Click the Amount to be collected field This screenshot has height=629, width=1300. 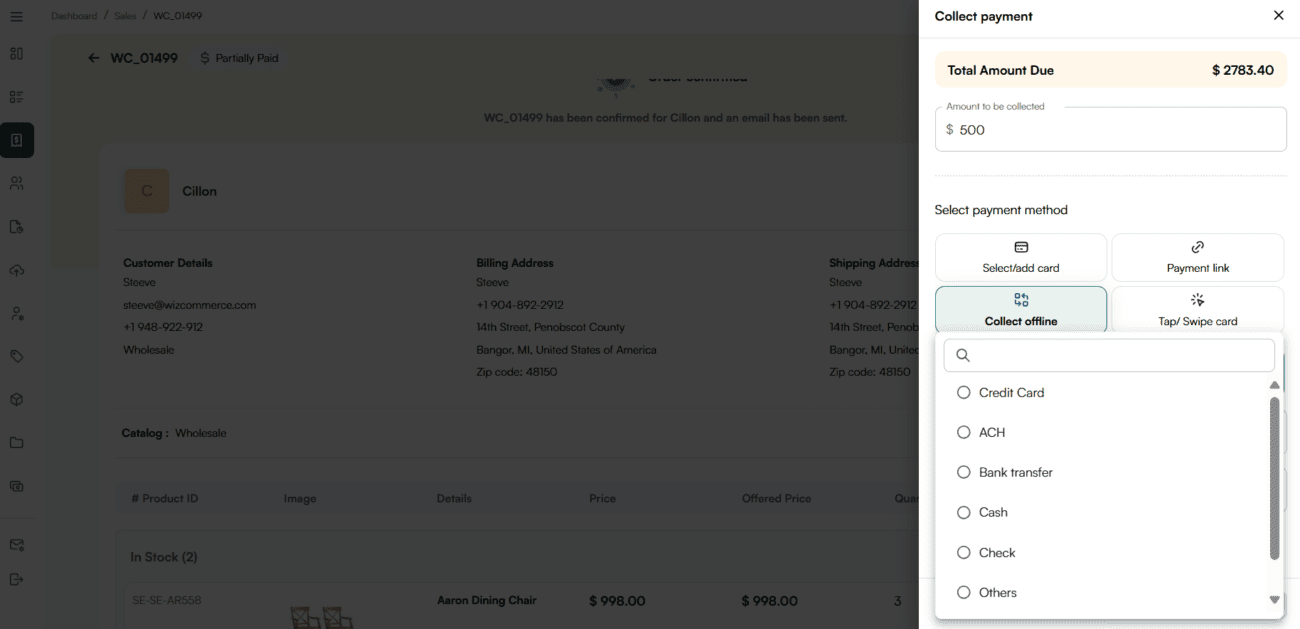point(1110,130)
